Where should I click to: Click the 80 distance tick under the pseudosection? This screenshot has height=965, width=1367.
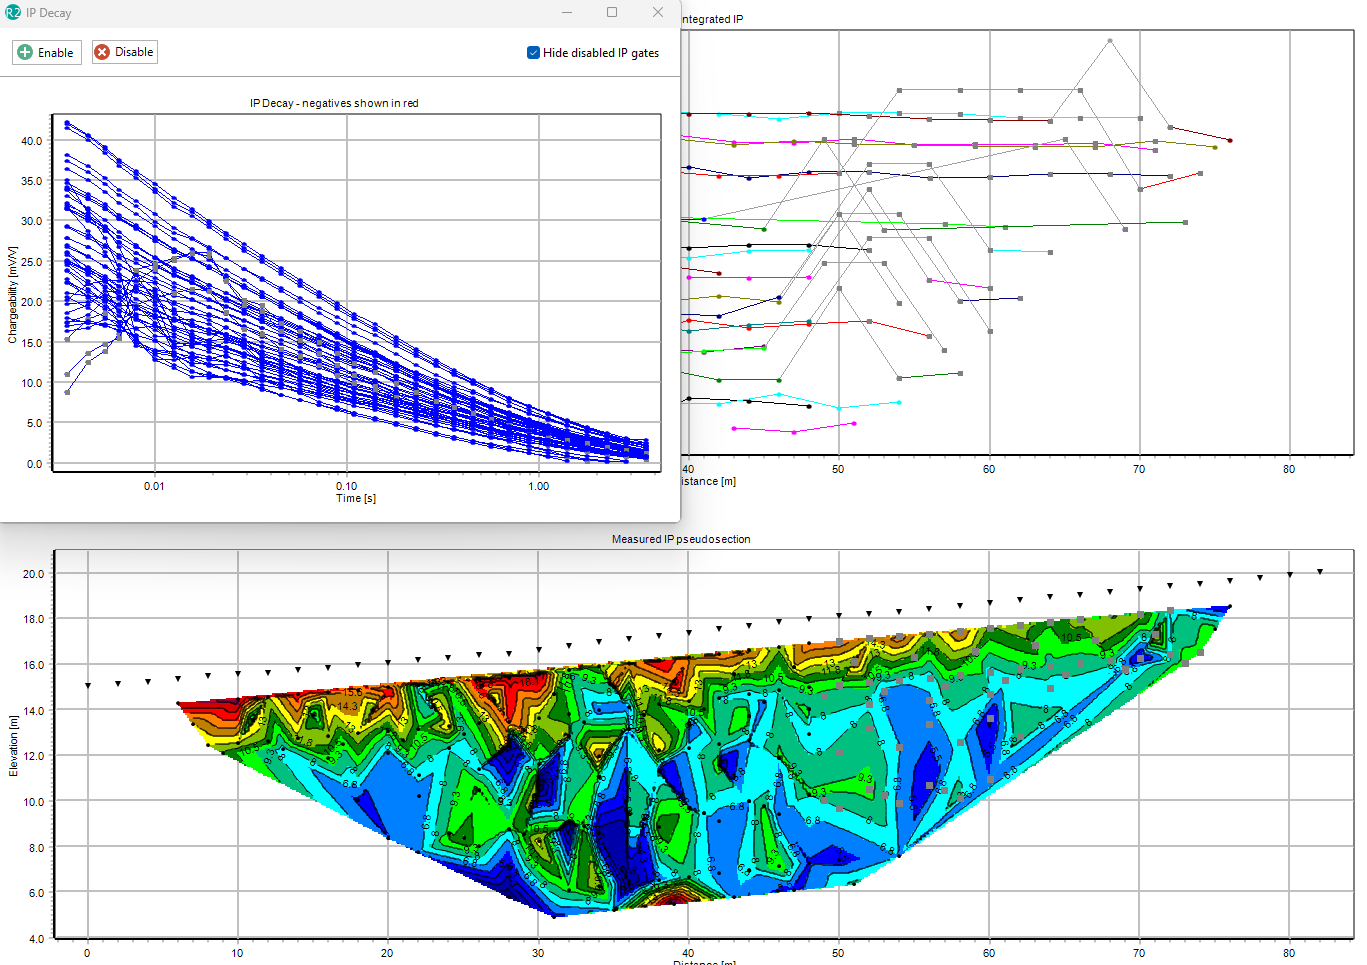1289,953
